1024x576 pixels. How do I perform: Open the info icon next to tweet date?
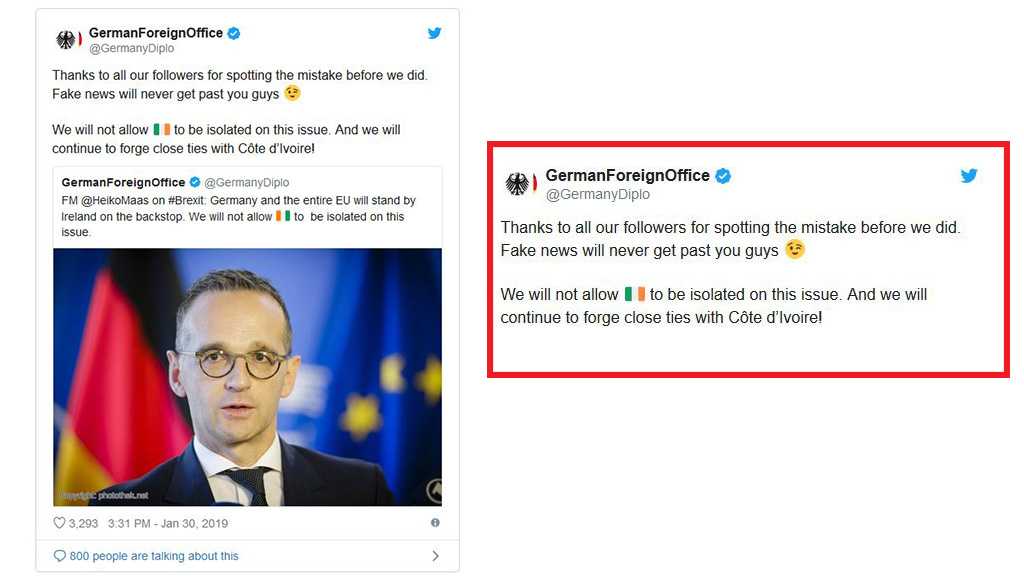tap(435, 522)
